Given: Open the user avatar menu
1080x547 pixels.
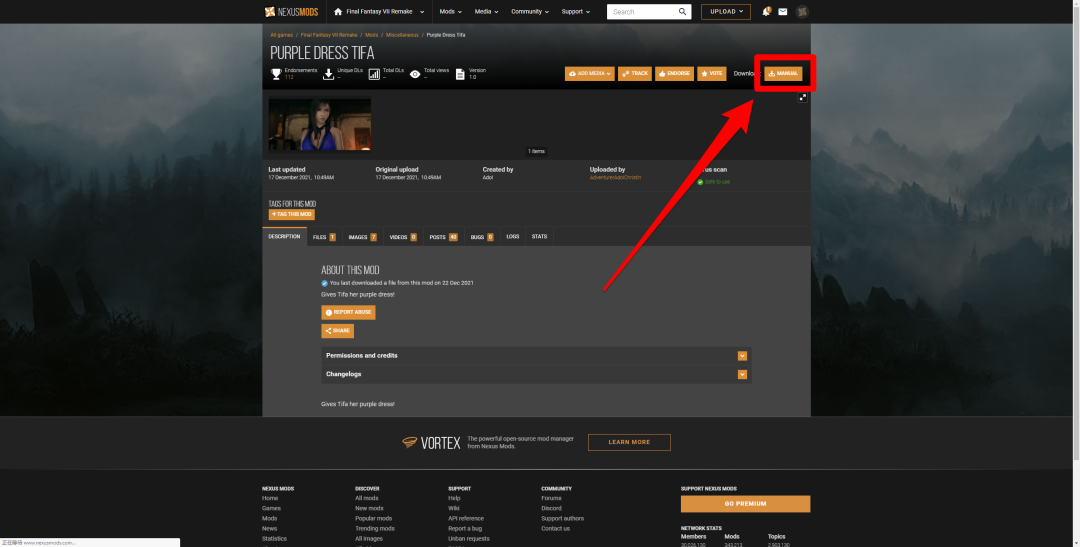Looking at the screenshot, I should pyautogui.click(x=802, y=12).
